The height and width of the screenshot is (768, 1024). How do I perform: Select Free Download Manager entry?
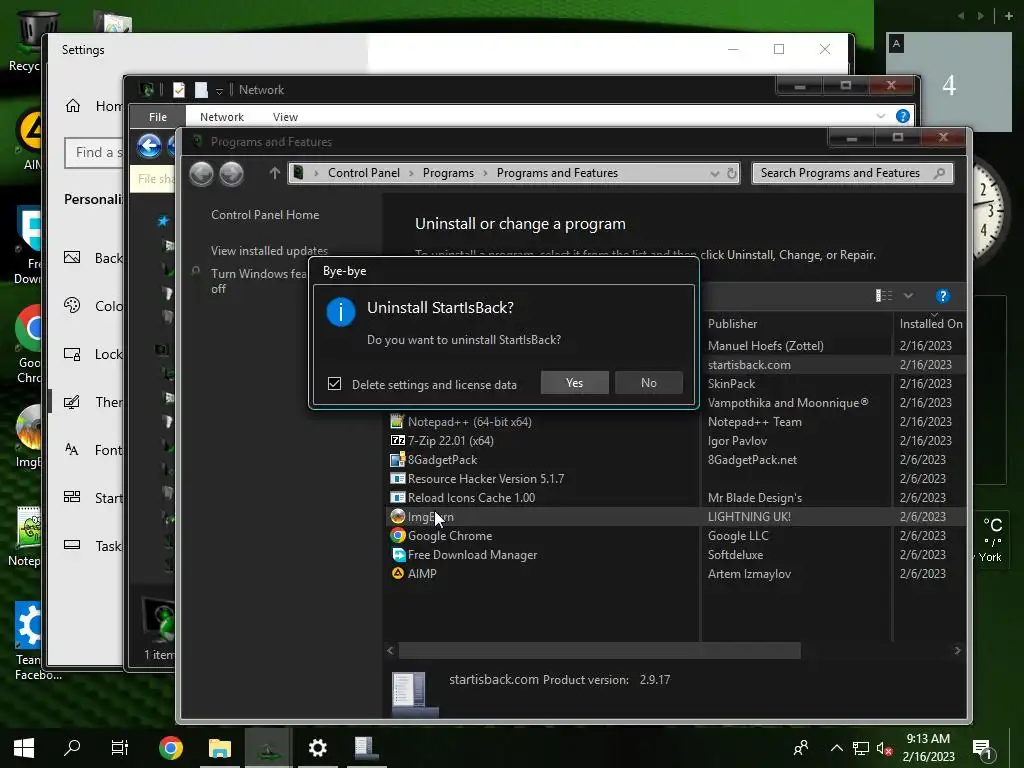[x=472, y=554]
